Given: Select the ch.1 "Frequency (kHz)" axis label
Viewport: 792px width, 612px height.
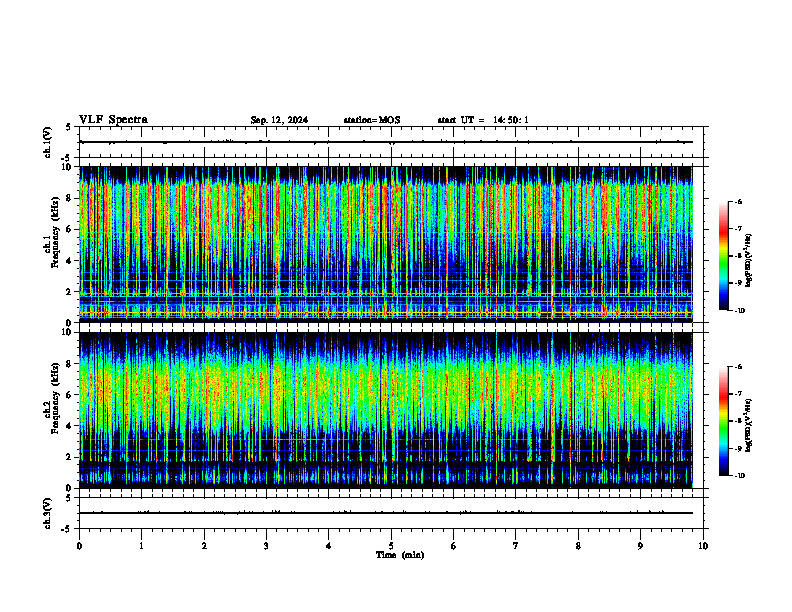Looking at the screenshot, I should 55,232.
